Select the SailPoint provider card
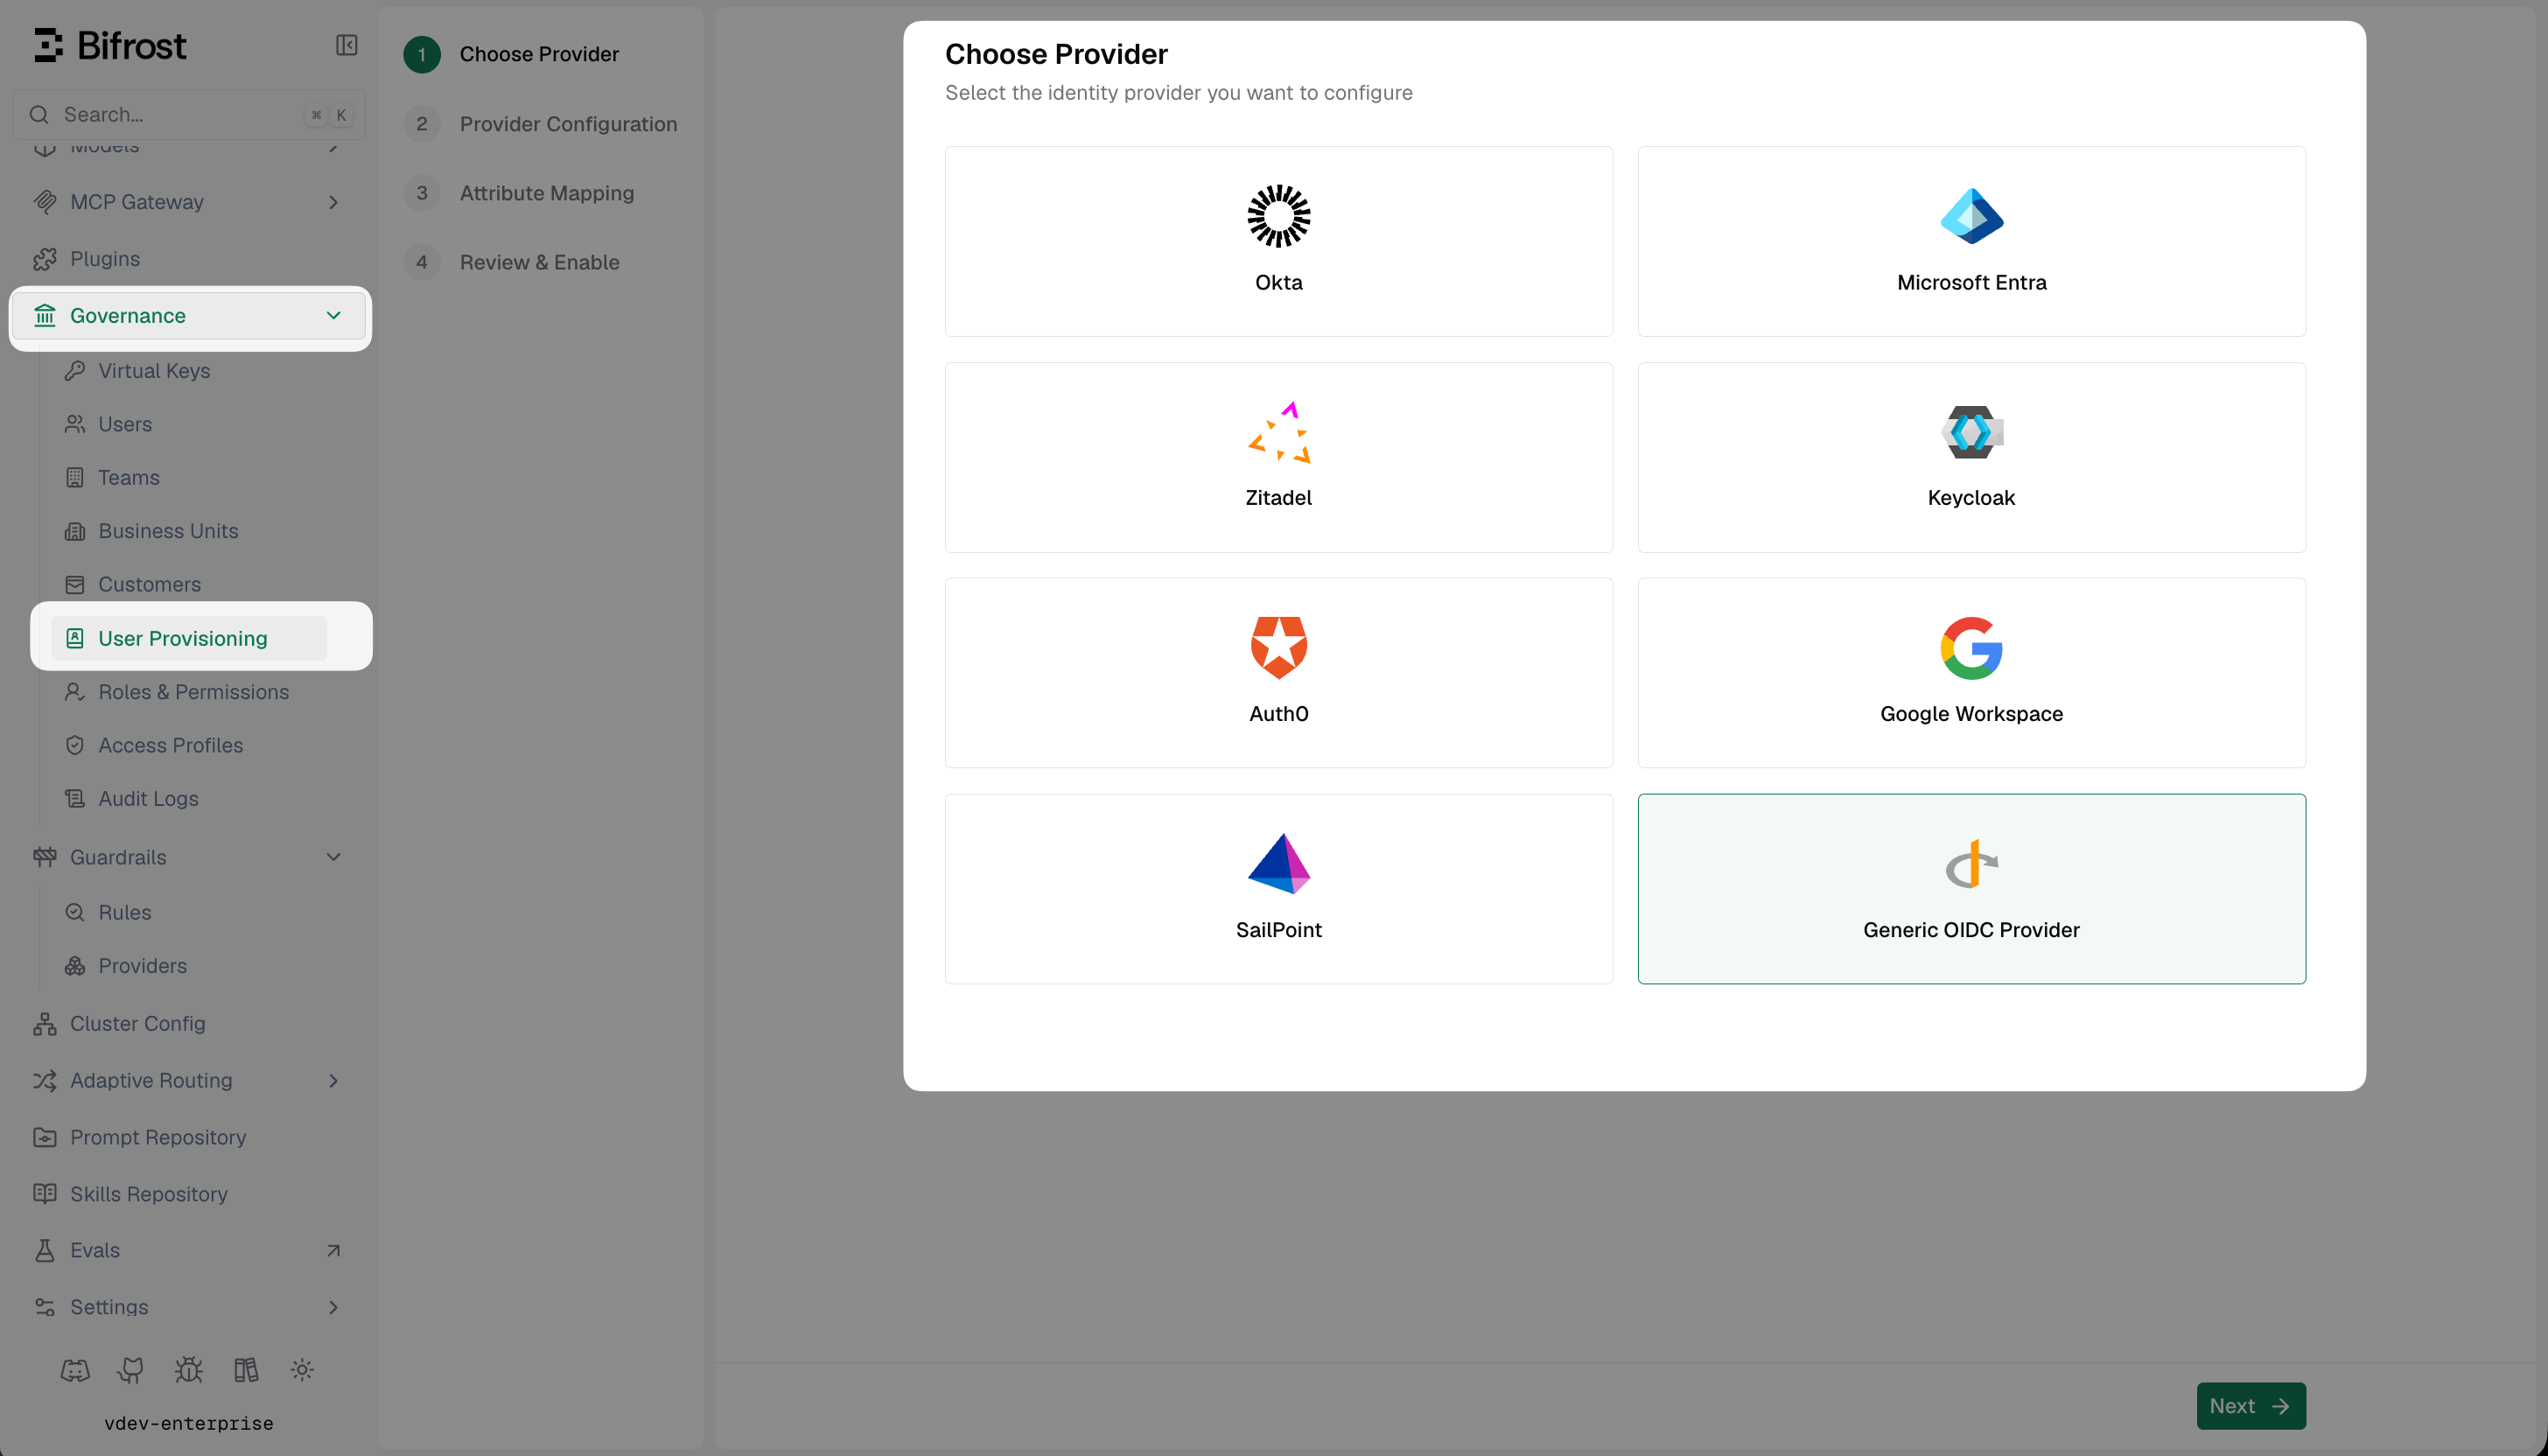This screenshot has height=1456, width=2548. (1279, 889)
